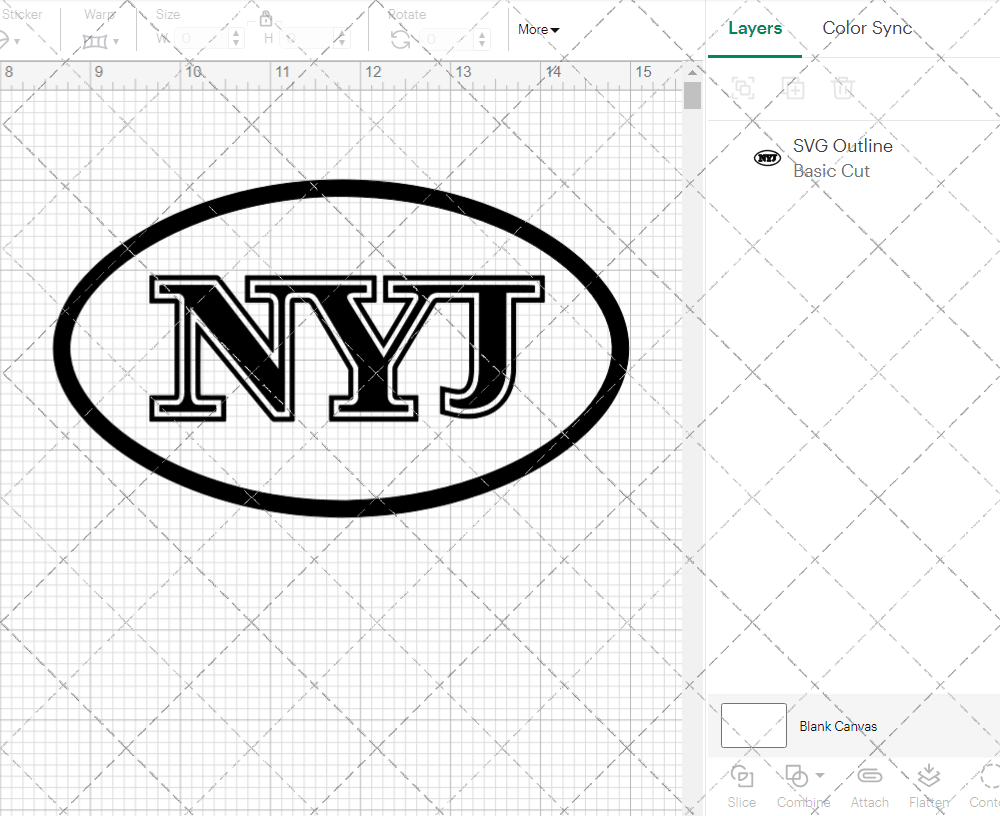Click the Size width input field
This screenshot has height=816, width=1000.
click(200, 39)
